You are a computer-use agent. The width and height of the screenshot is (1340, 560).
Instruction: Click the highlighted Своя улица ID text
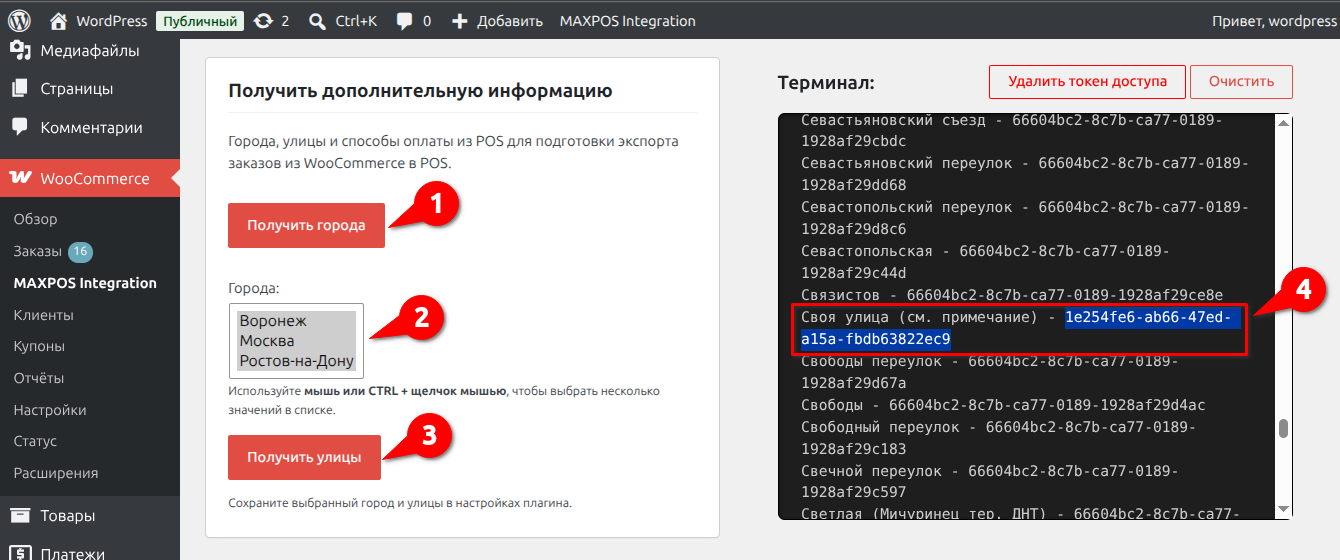(x=1020, y=329)
